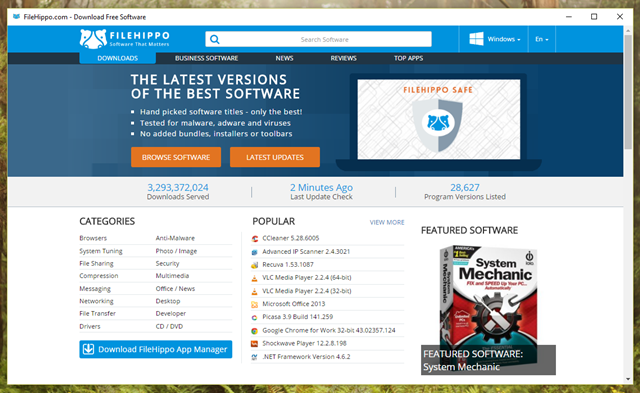Click the Google Chrome icon in Popular list
This screenshot has width=640, height=393.
(255, 331)
